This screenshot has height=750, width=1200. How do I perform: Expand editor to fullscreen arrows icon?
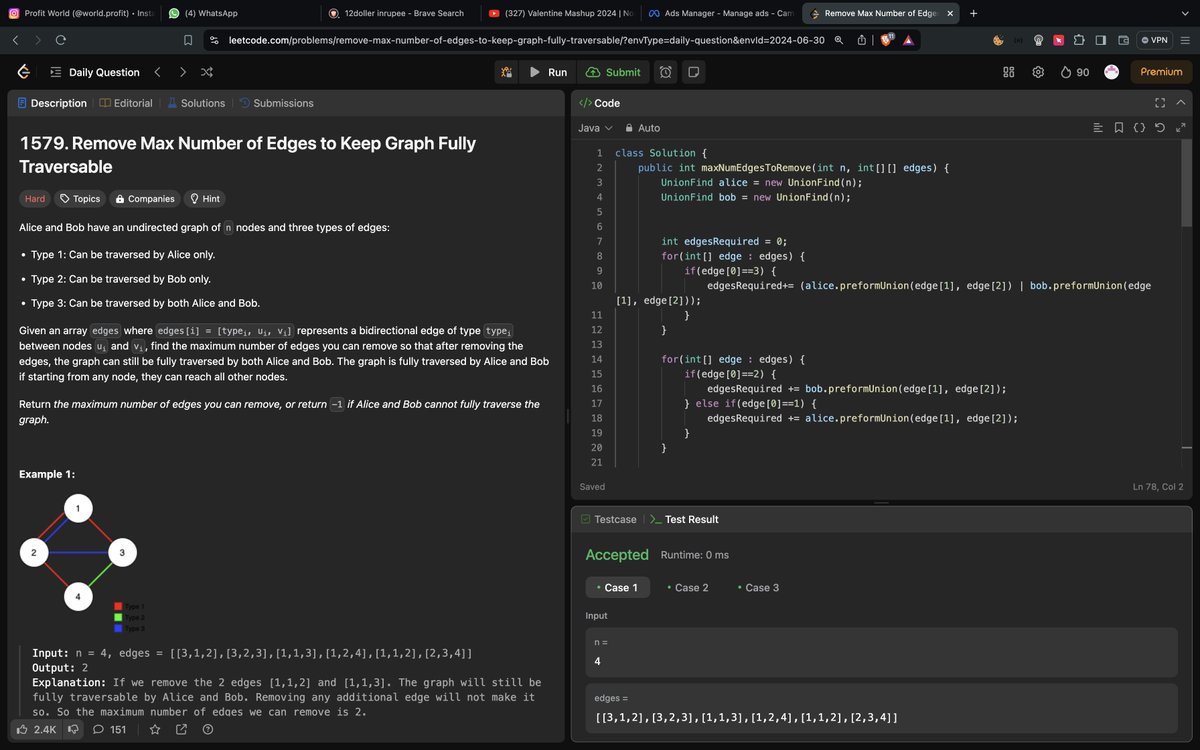(1180, 128)
